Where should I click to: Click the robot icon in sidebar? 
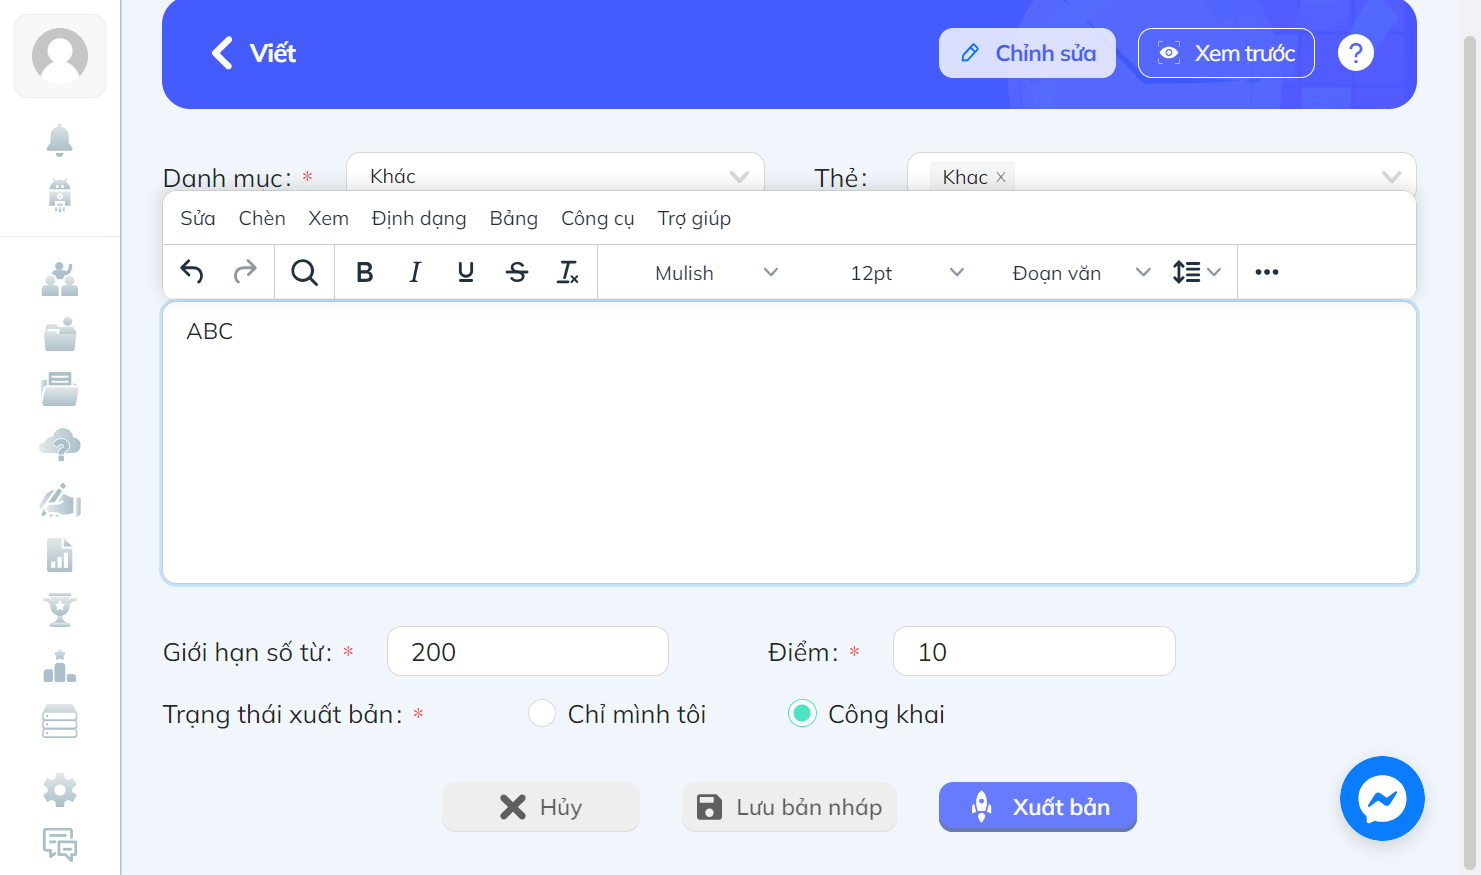click(x=60, y=195)
